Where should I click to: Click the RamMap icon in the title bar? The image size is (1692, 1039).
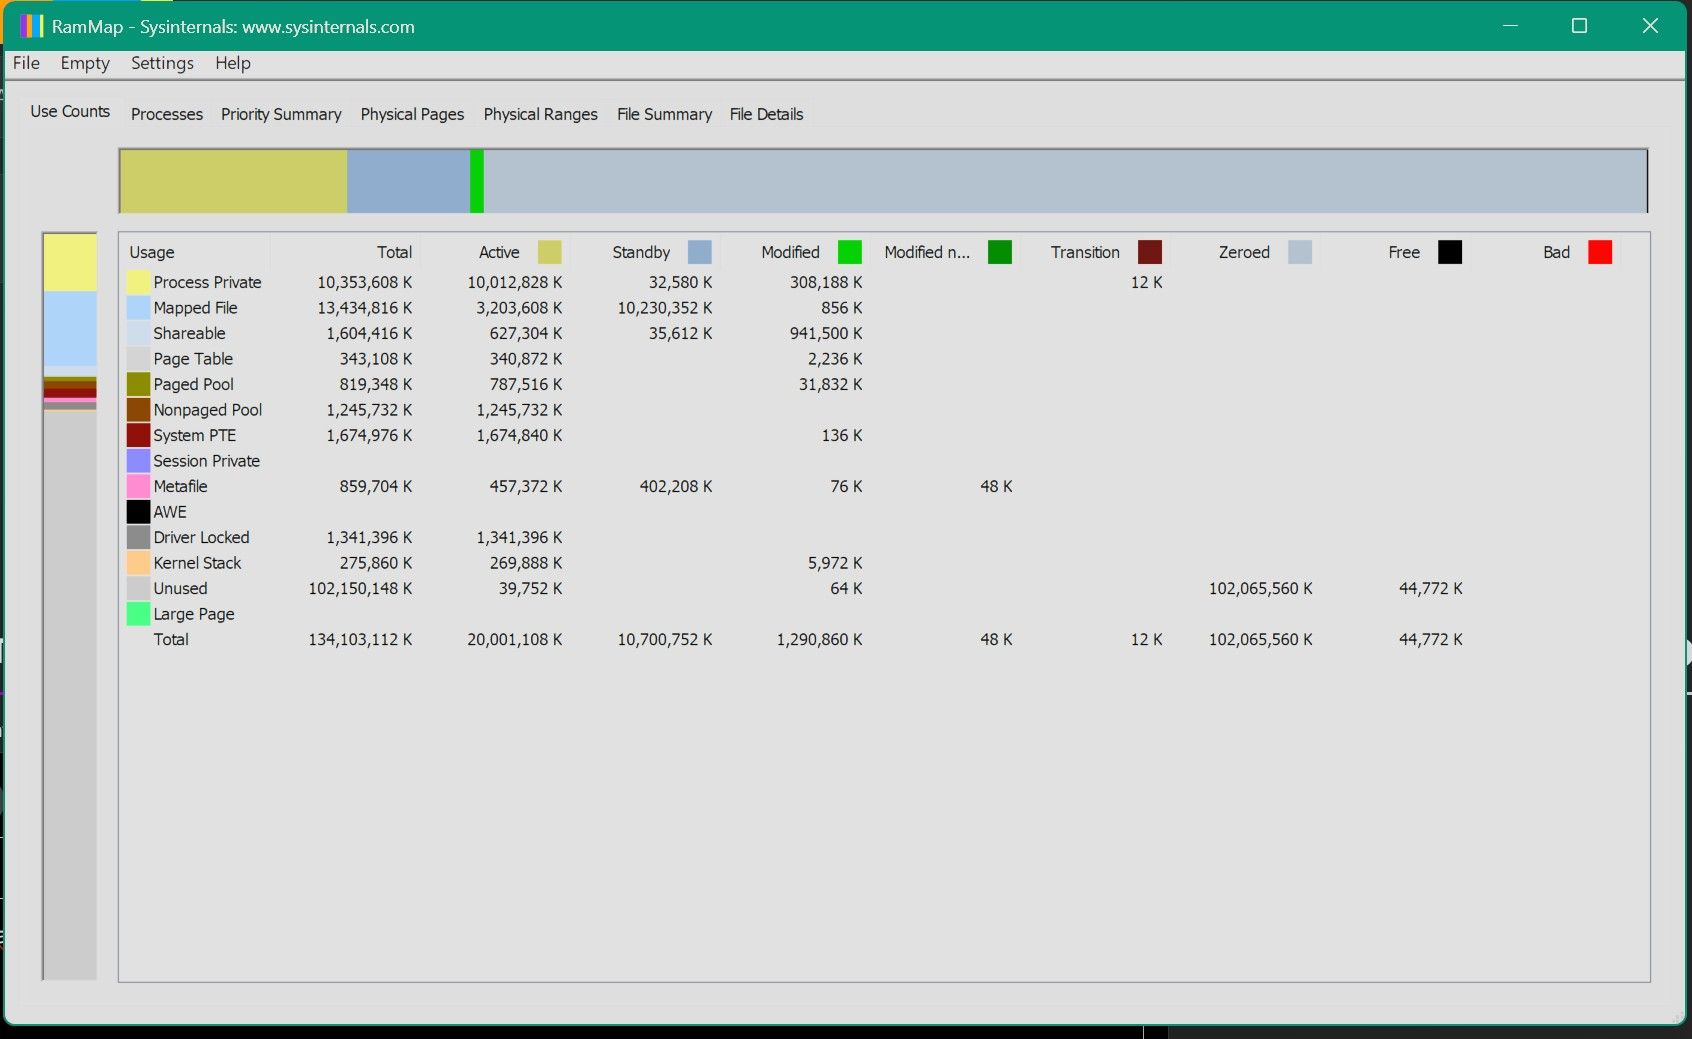pos(30,25)
